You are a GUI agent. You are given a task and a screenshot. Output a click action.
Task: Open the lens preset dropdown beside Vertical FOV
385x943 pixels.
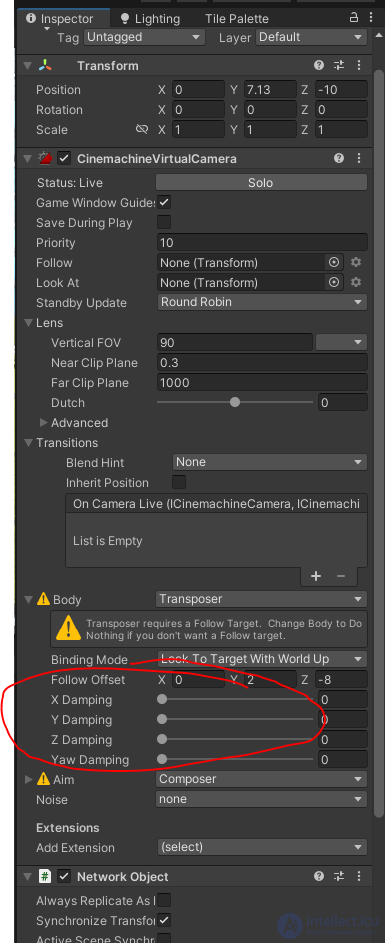point(341,342)
